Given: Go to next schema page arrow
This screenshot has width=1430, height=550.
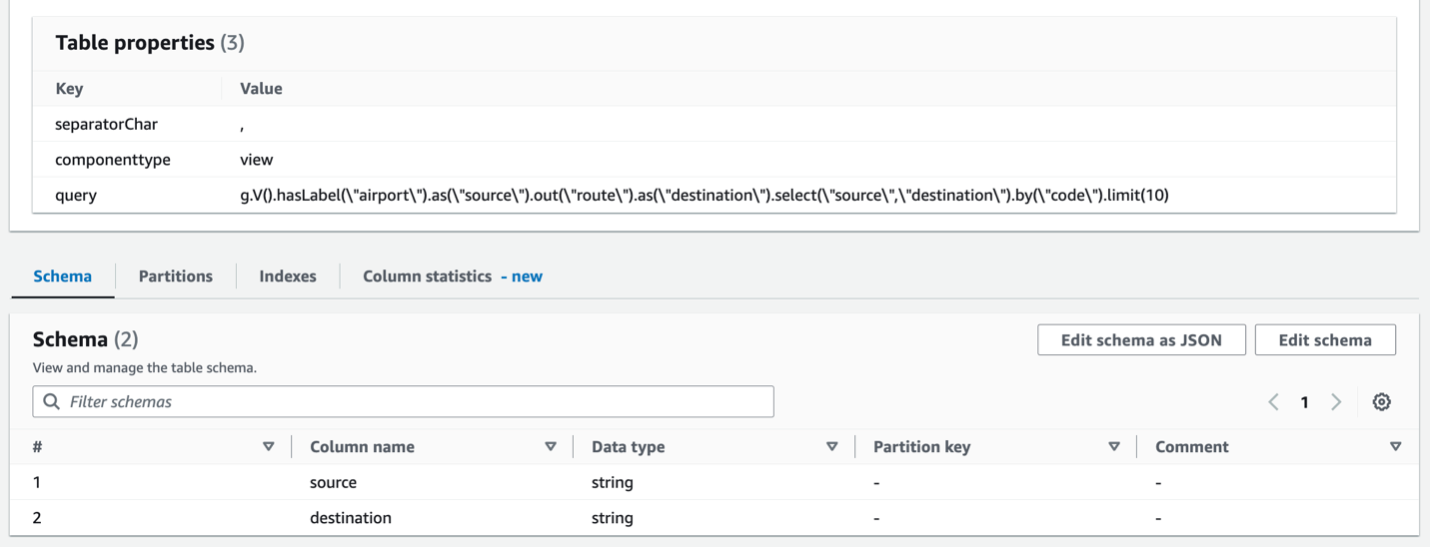Looking at the screenshot, I should [1336, 402].
